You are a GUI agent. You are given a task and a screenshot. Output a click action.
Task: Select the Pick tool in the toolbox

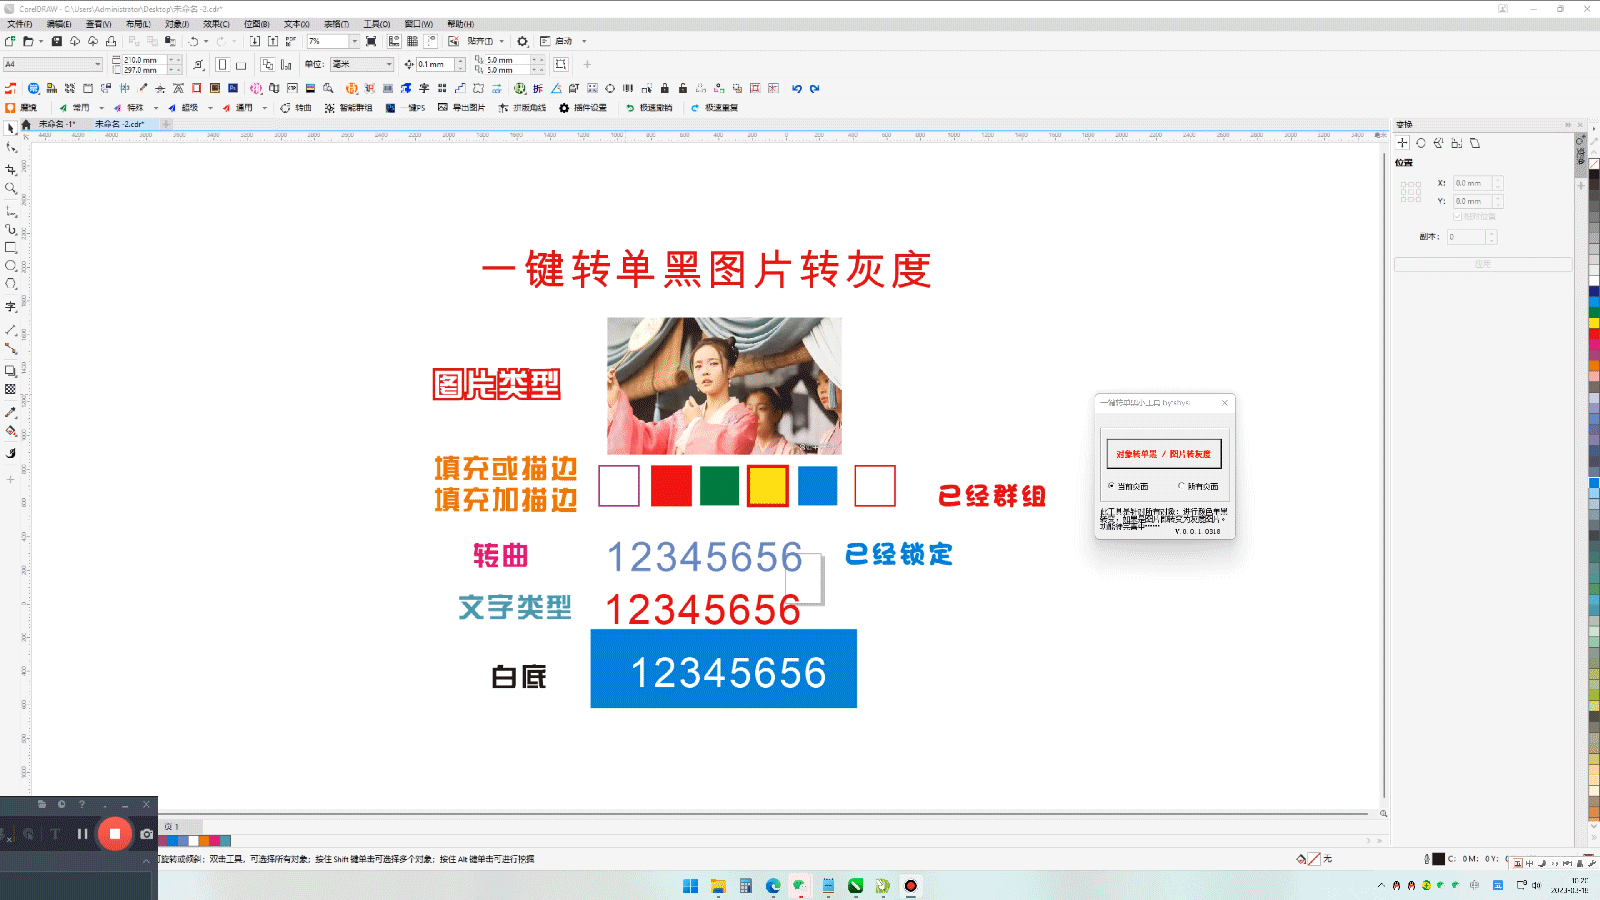tap(11, 128)
